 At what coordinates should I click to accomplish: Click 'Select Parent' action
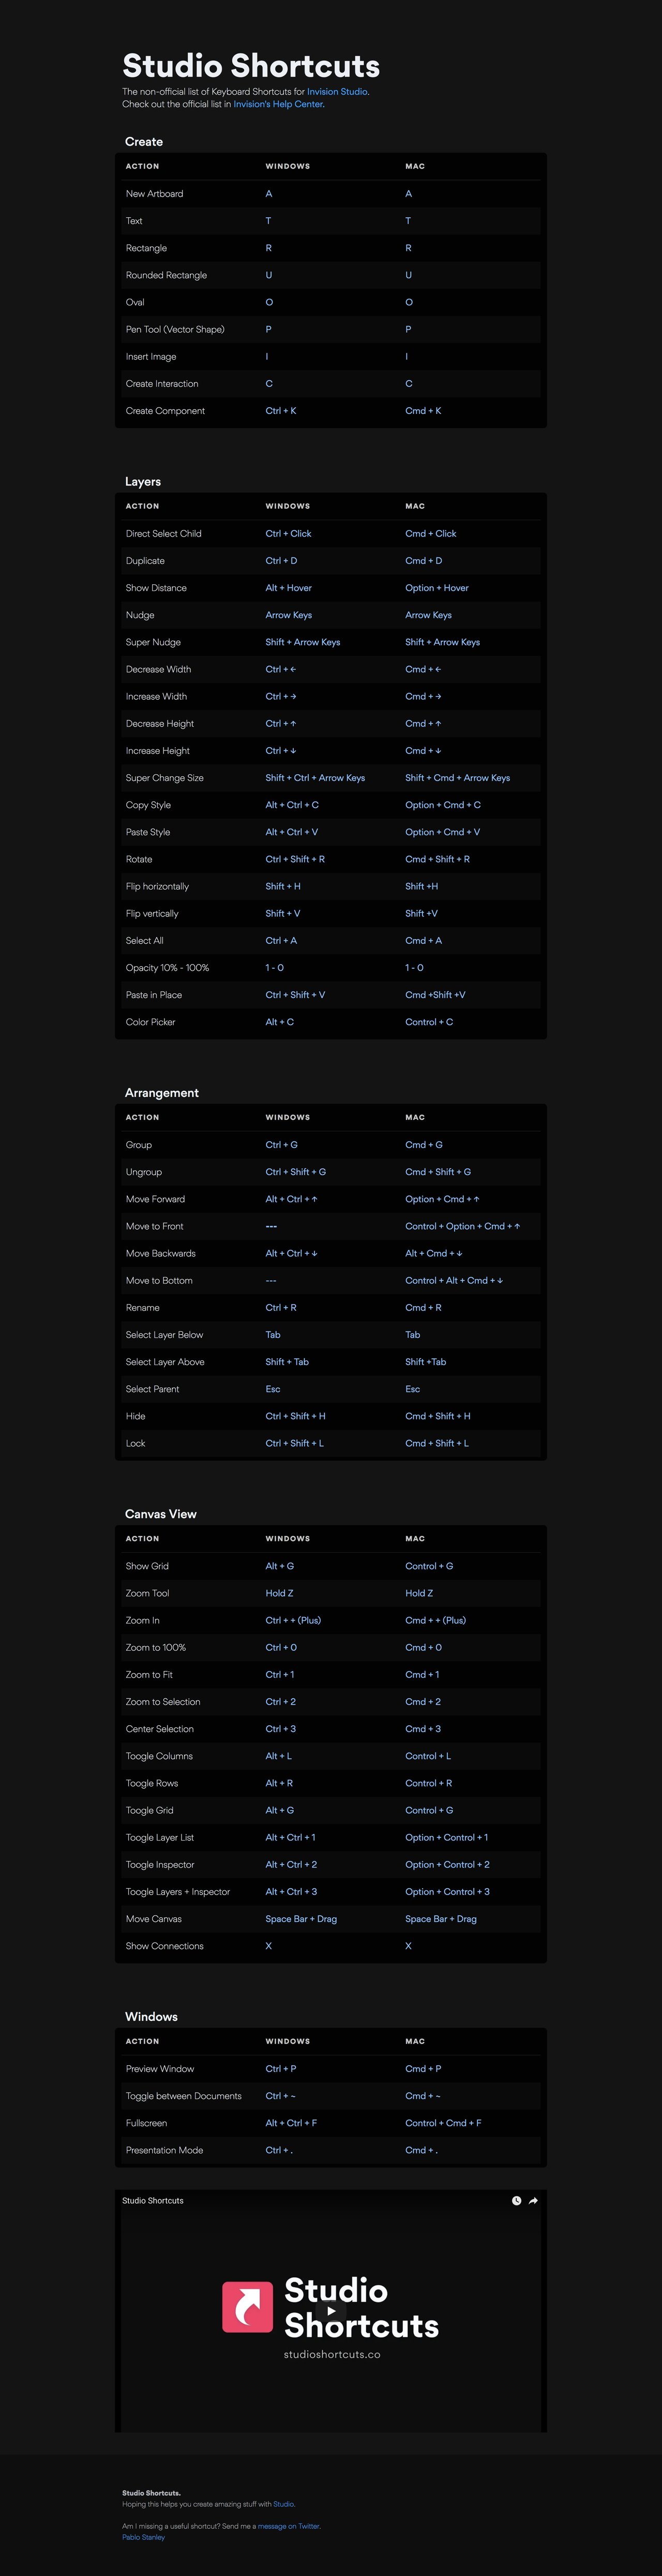pos(153,1389)
